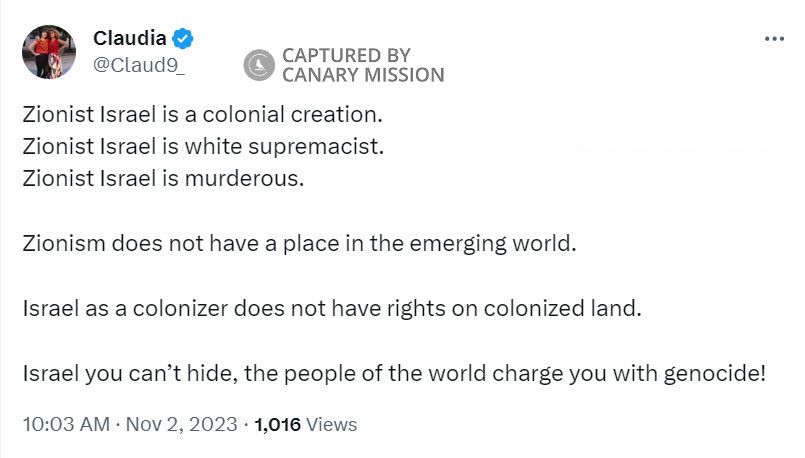Click the blue verified checkmark badge
Image resolution: width=805 pixels, height=458 pixels.
(x=183, y=39)
